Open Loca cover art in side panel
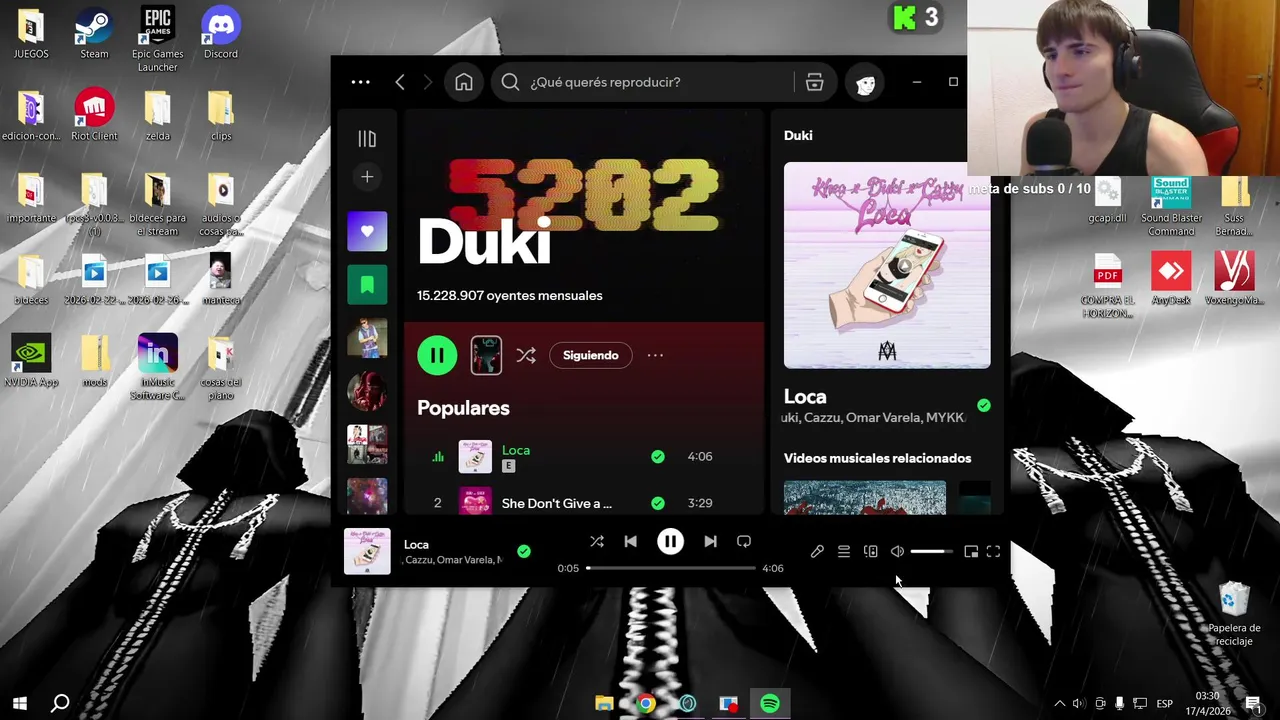The height and width of the screenshot is (720, 1280). pos(887,265)
